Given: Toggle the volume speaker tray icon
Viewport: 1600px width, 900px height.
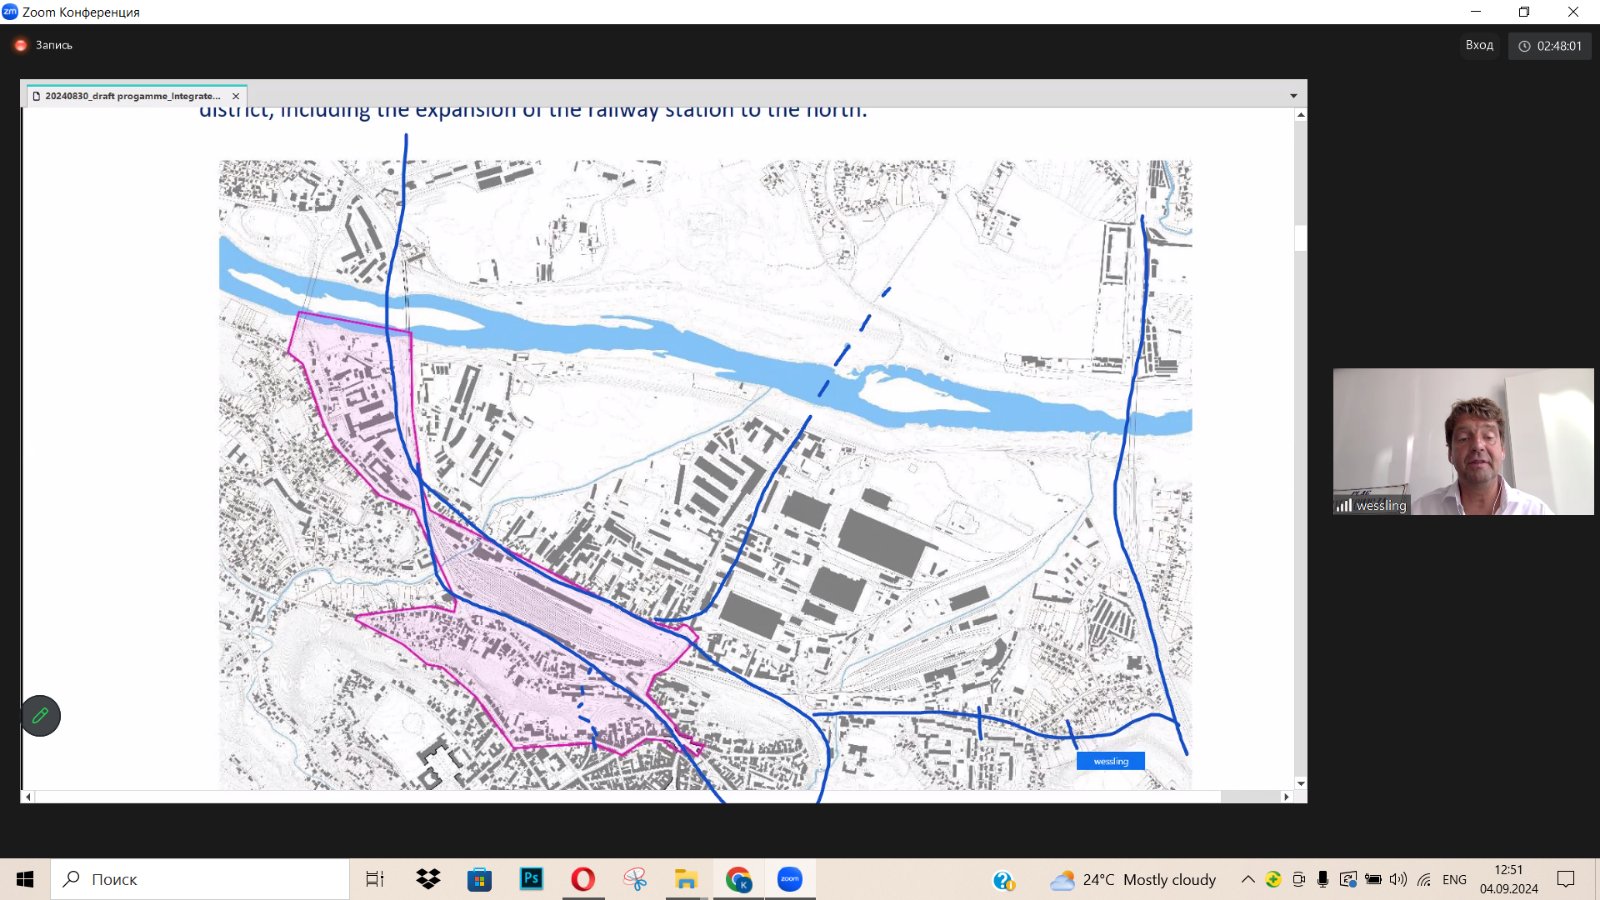Looking at the screenshot, I should point(1398,879).
